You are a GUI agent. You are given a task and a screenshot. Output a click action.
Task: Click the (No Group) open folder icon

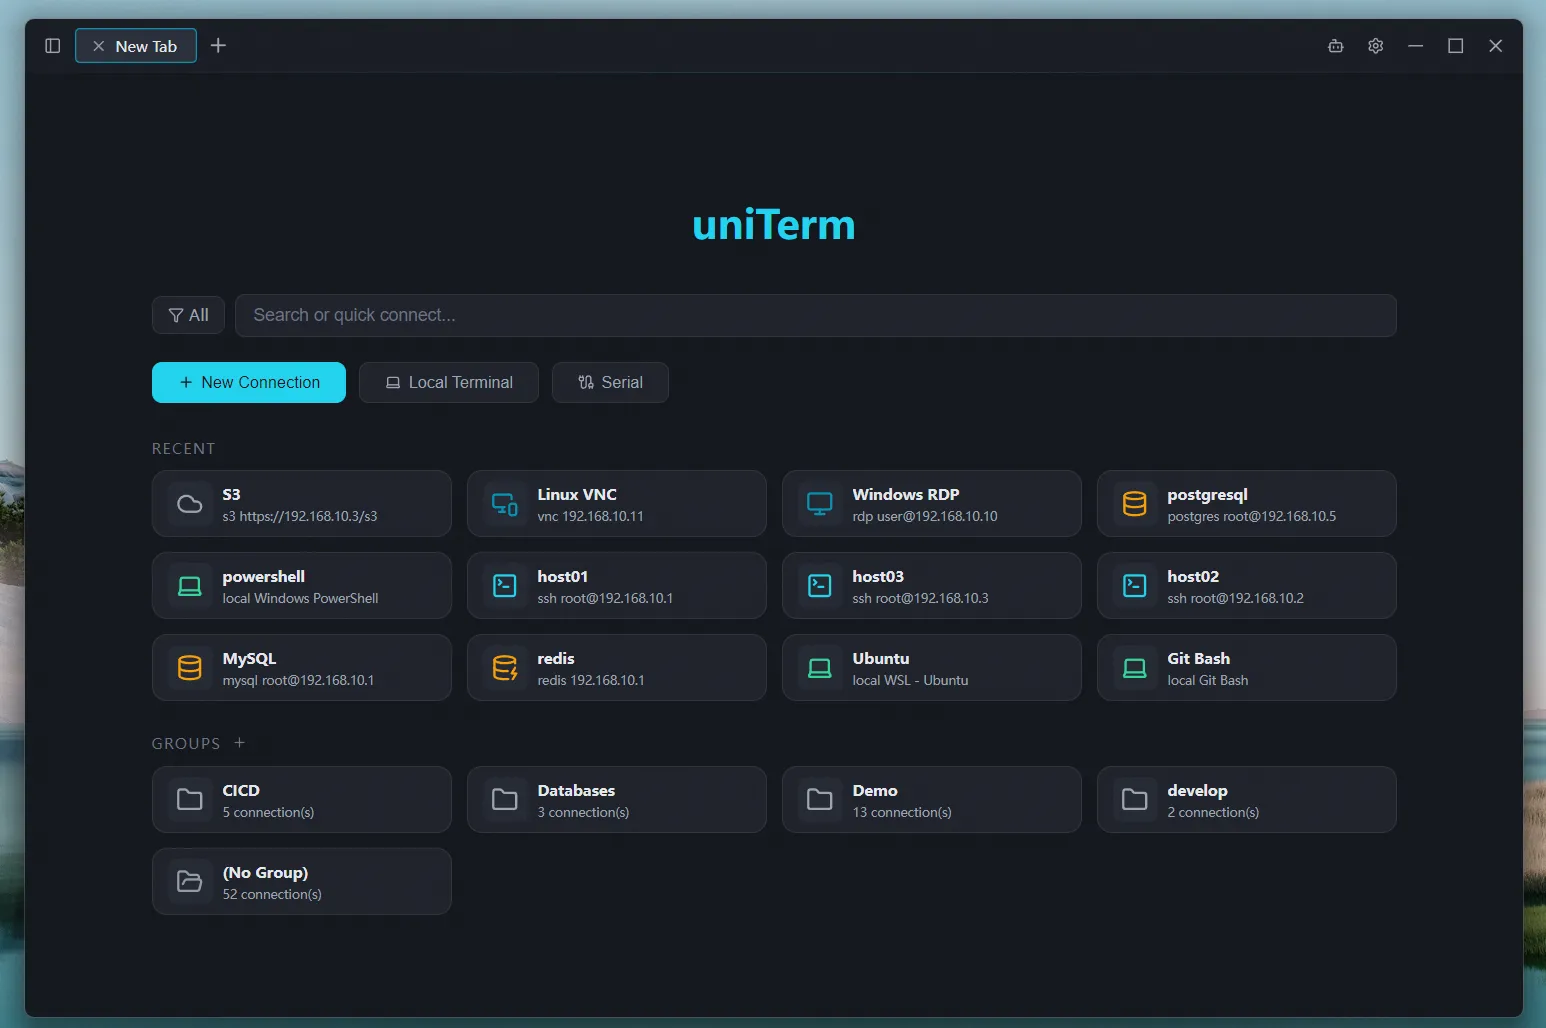pyautogui.click(x=190, y=882)
